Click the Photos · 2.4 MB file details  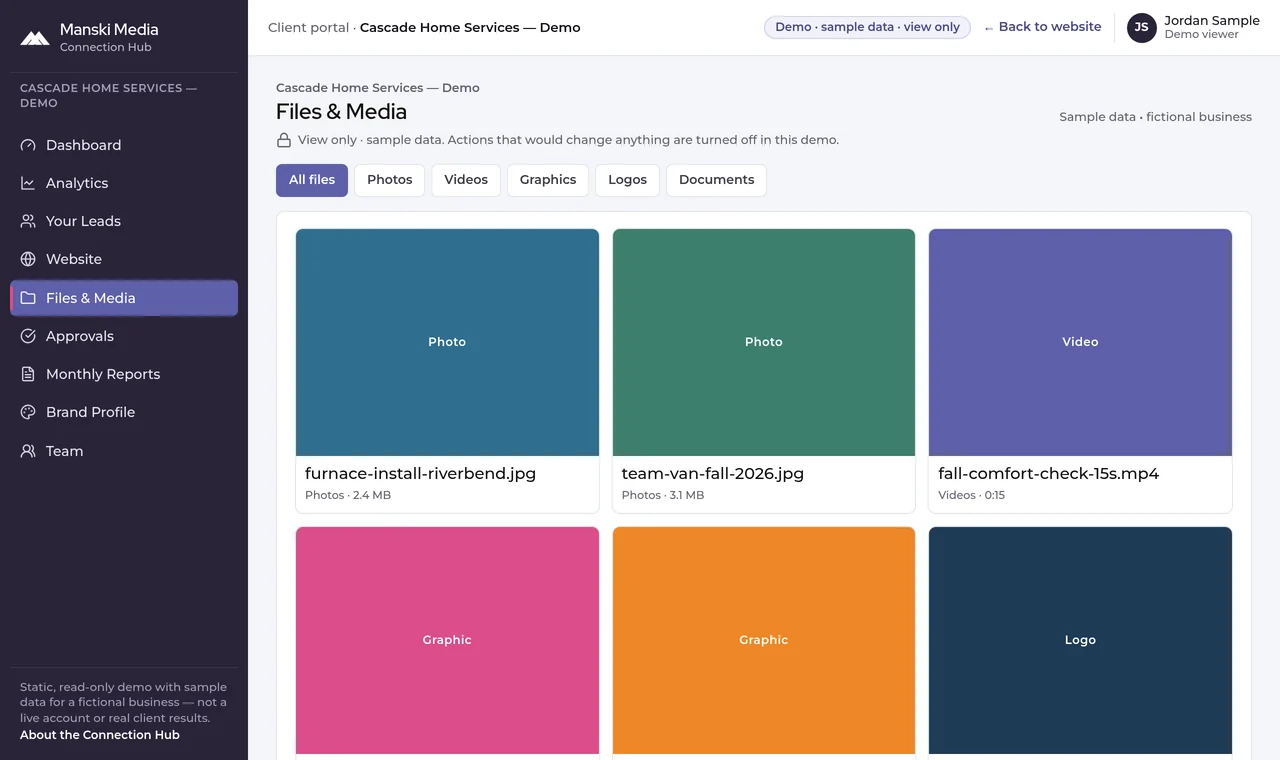(348, 495)
